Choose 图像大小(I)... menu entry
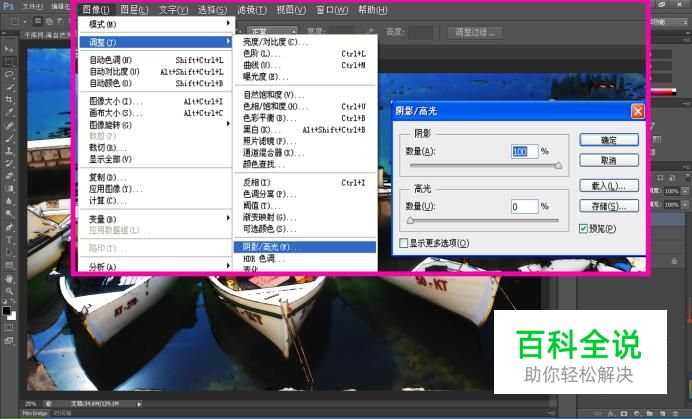This screenshot has height=419, width=692. [x=156, y=101]
